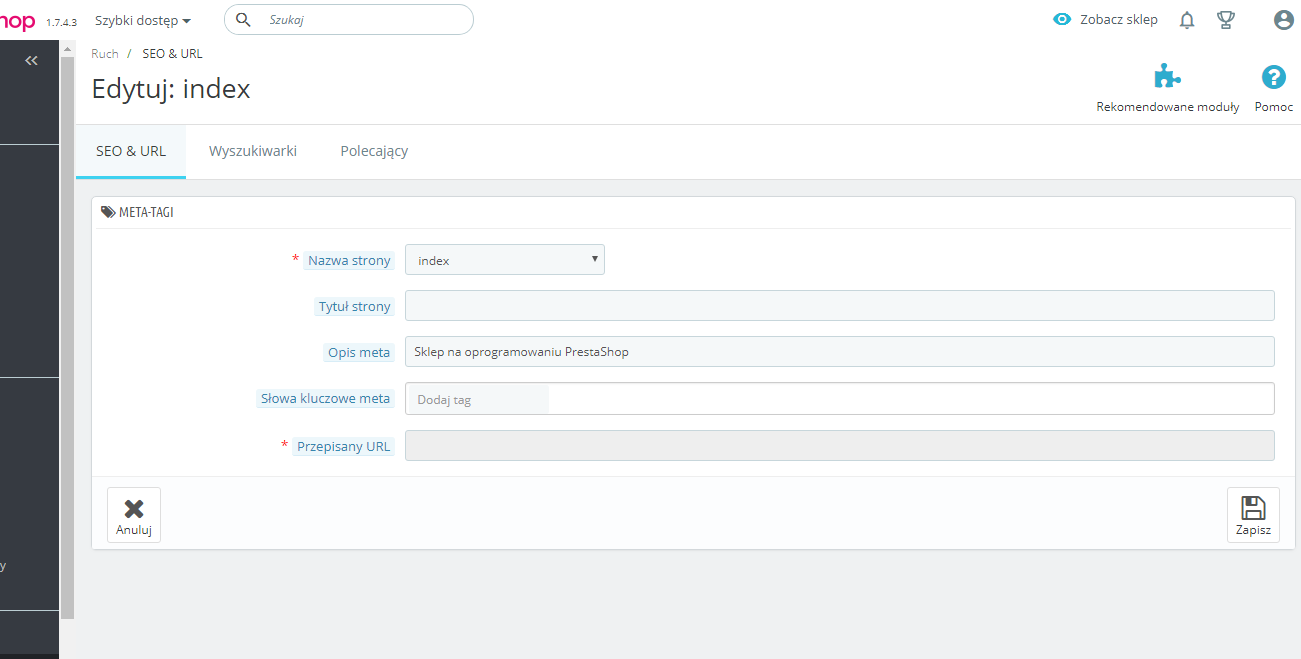The image size is (1301, 659).
Task: Switch to Wyszukiwarki tab
Action: pos(253,151)
